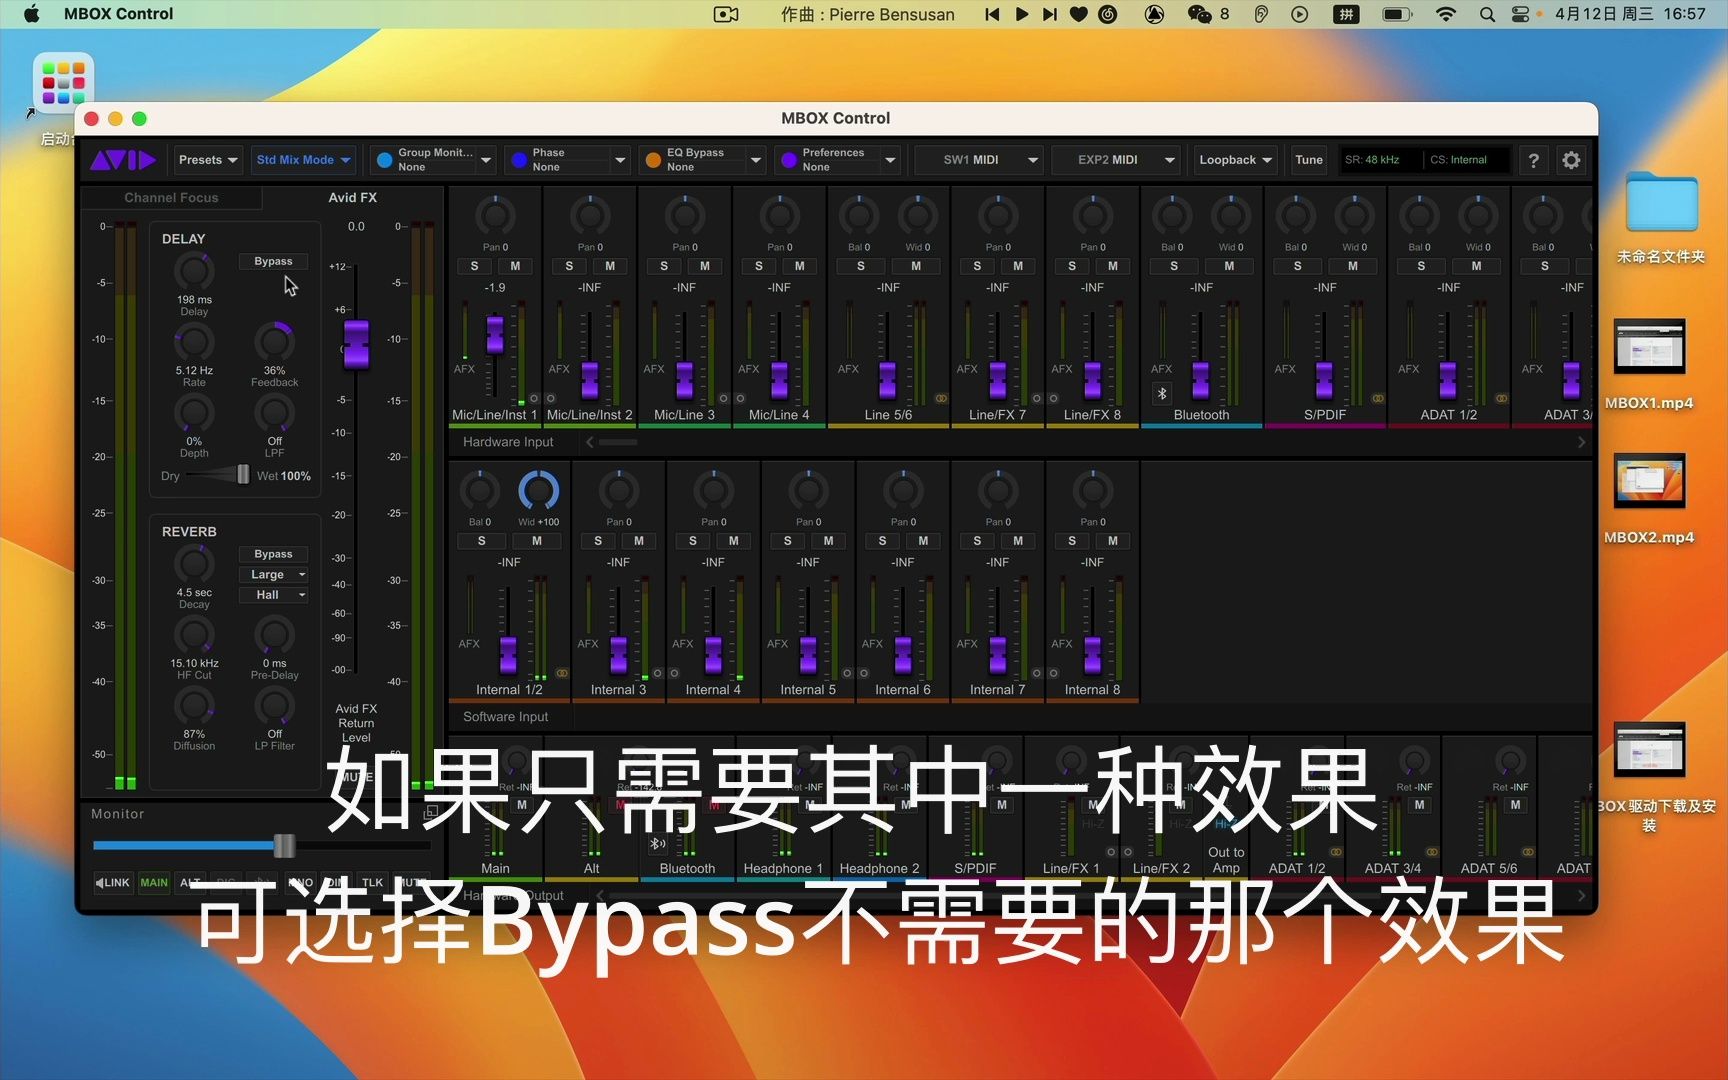Mute the Mic/Line/Inst 2 channel
This screenshot has width=1728, height=1080.
[x=610, y=266]
